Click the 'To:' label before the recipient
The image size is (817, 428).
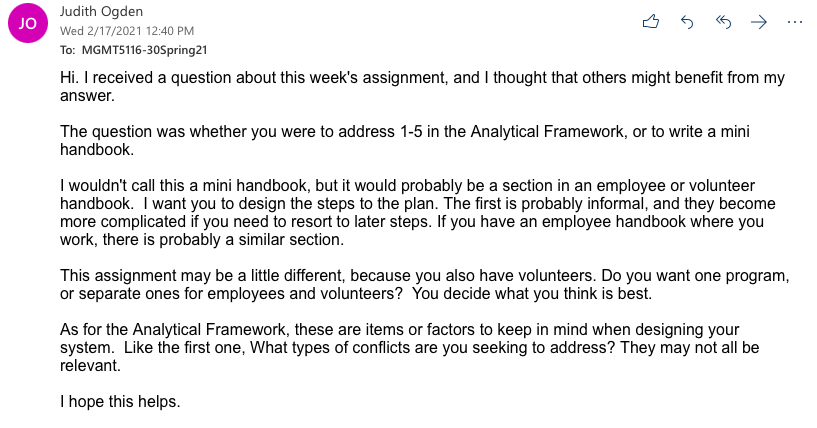pos(67,50)
